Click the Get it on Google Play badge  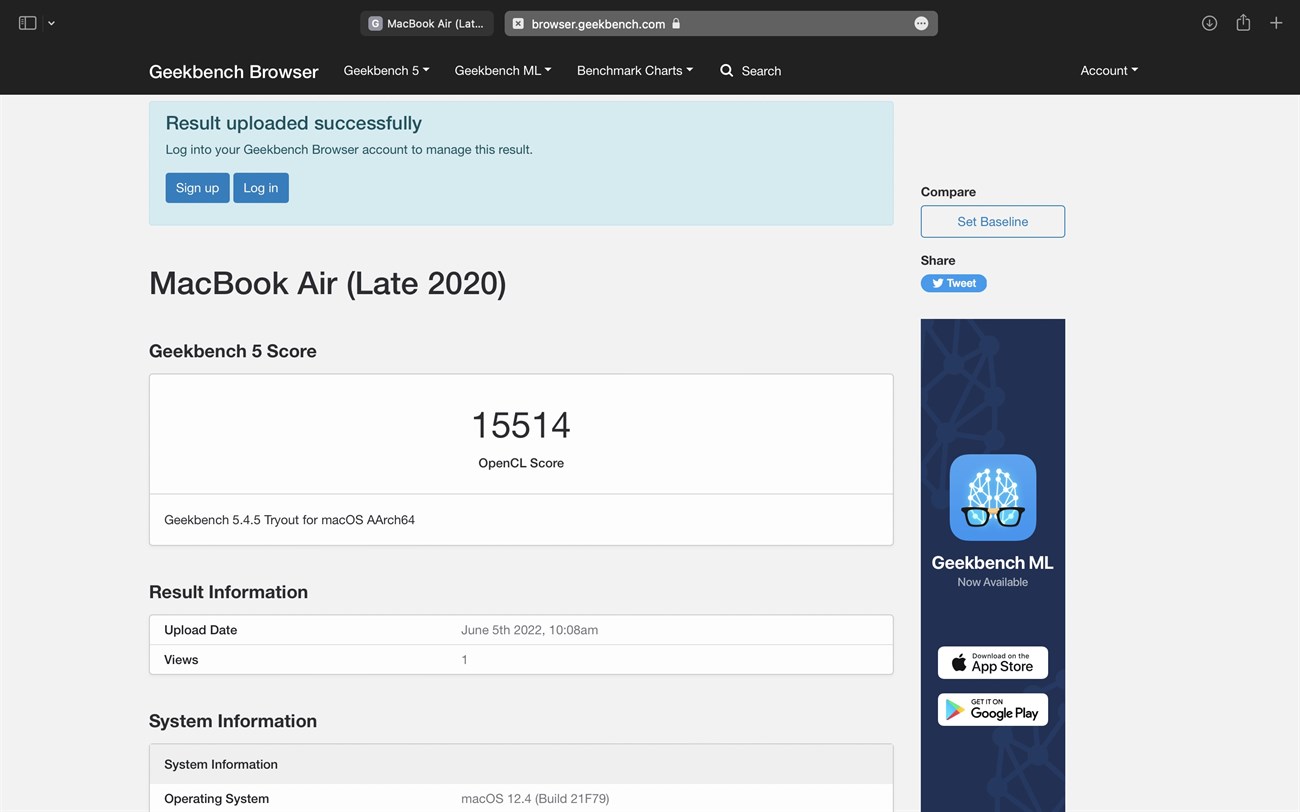coord(993,709)
